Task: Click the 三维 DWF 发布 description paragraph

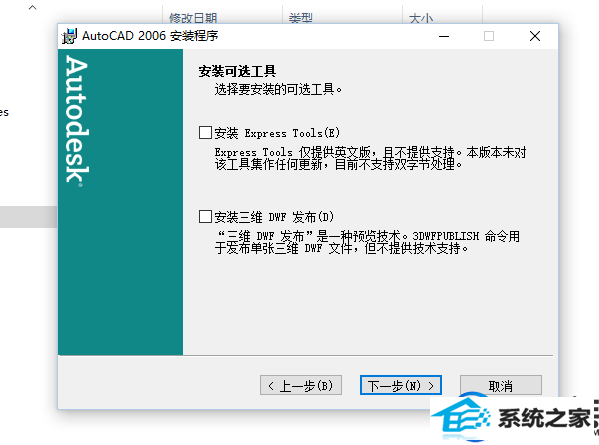Action: [367, 242]
